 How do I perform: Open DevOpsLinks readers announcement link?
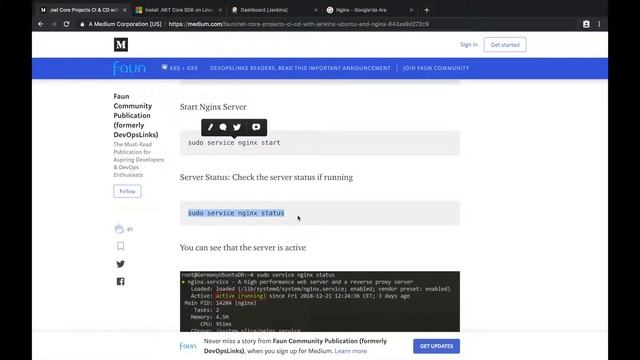pos(300,68)
